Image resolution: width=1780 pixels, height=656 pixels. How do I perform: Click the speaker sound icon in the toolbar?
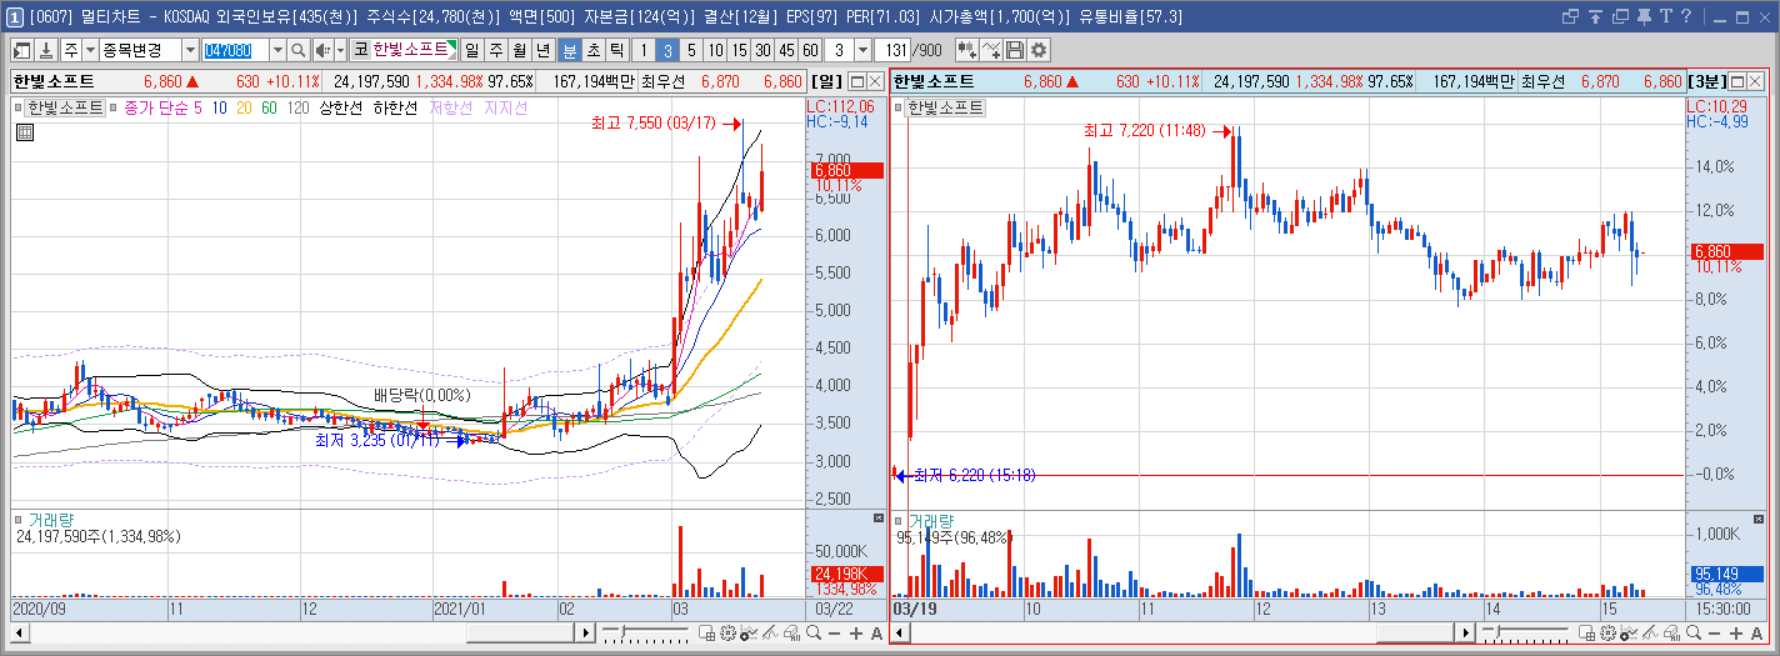coord(322,50)
